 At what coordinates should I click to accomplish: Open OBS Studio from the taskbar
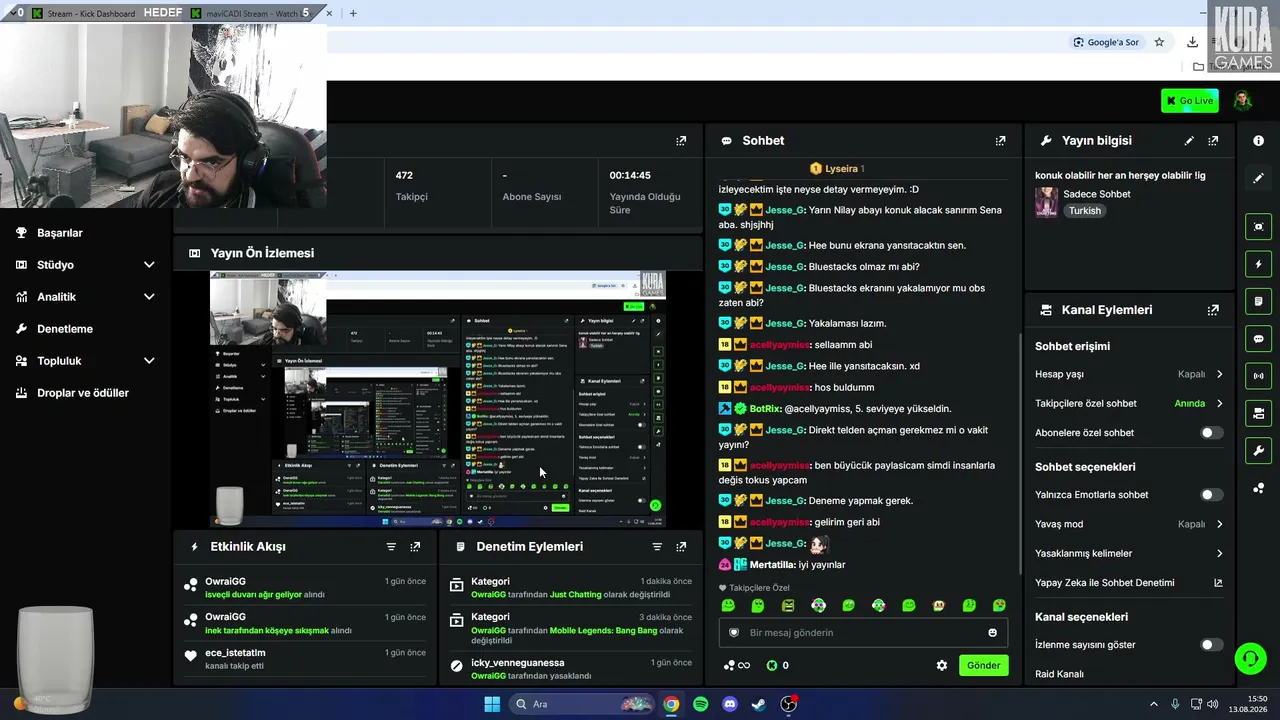(789, 704)
